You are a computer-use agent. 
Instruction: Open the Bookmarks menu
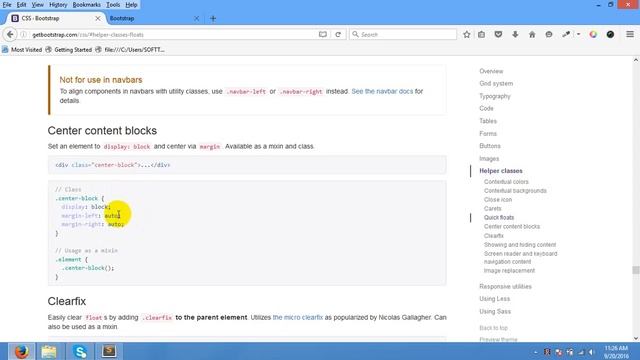click(x=87, y=5)
